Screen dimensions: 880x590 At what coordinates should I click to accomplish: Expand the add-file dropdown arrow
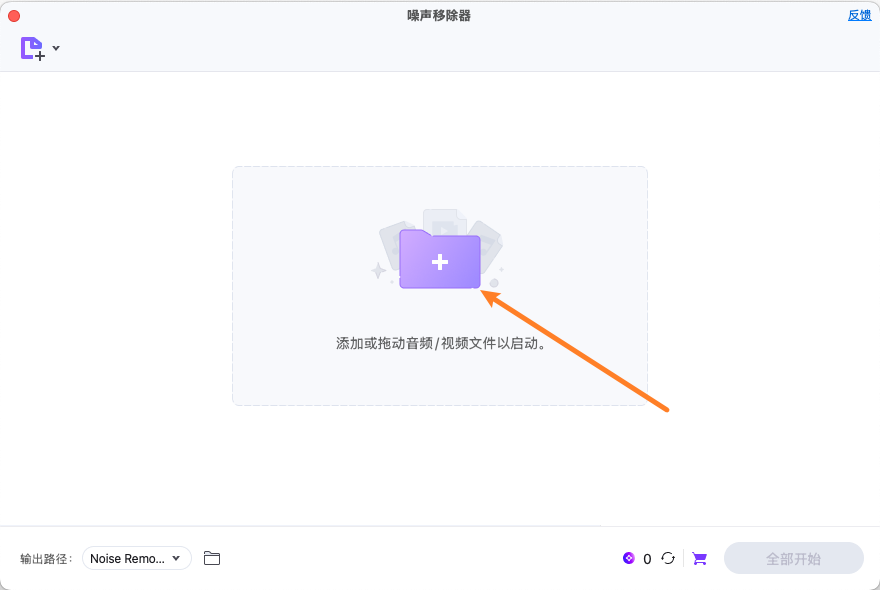tap(56, 47)
